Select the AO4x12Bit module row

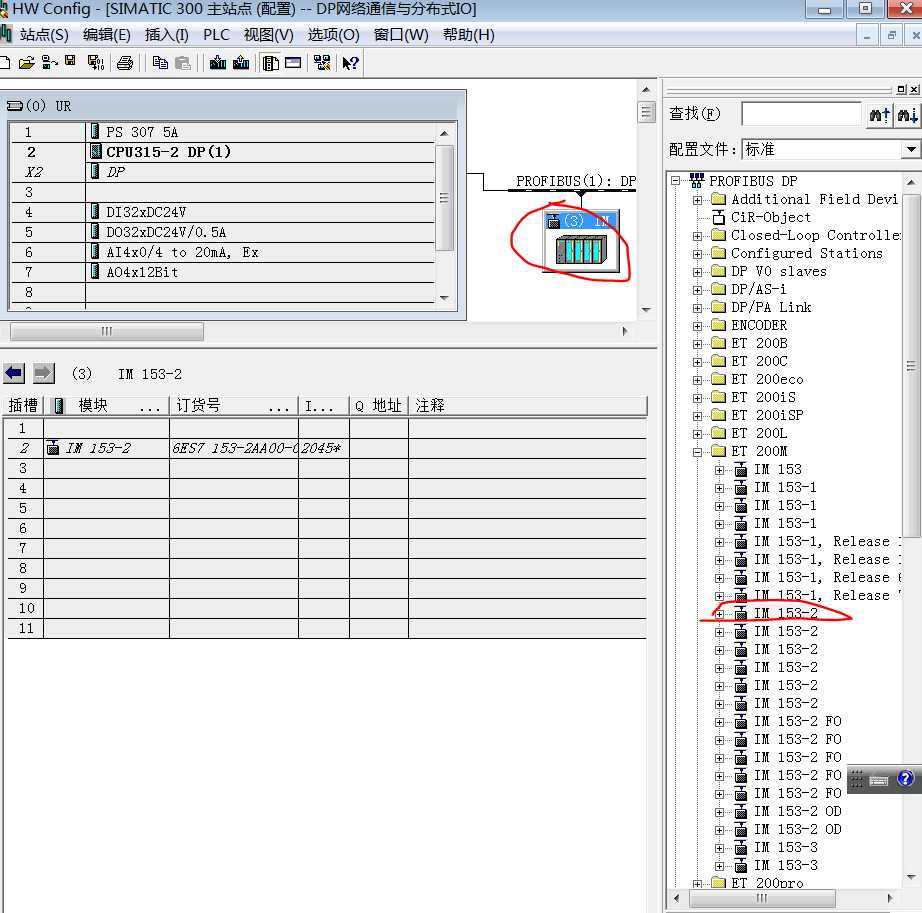click(x=223, y=272)
